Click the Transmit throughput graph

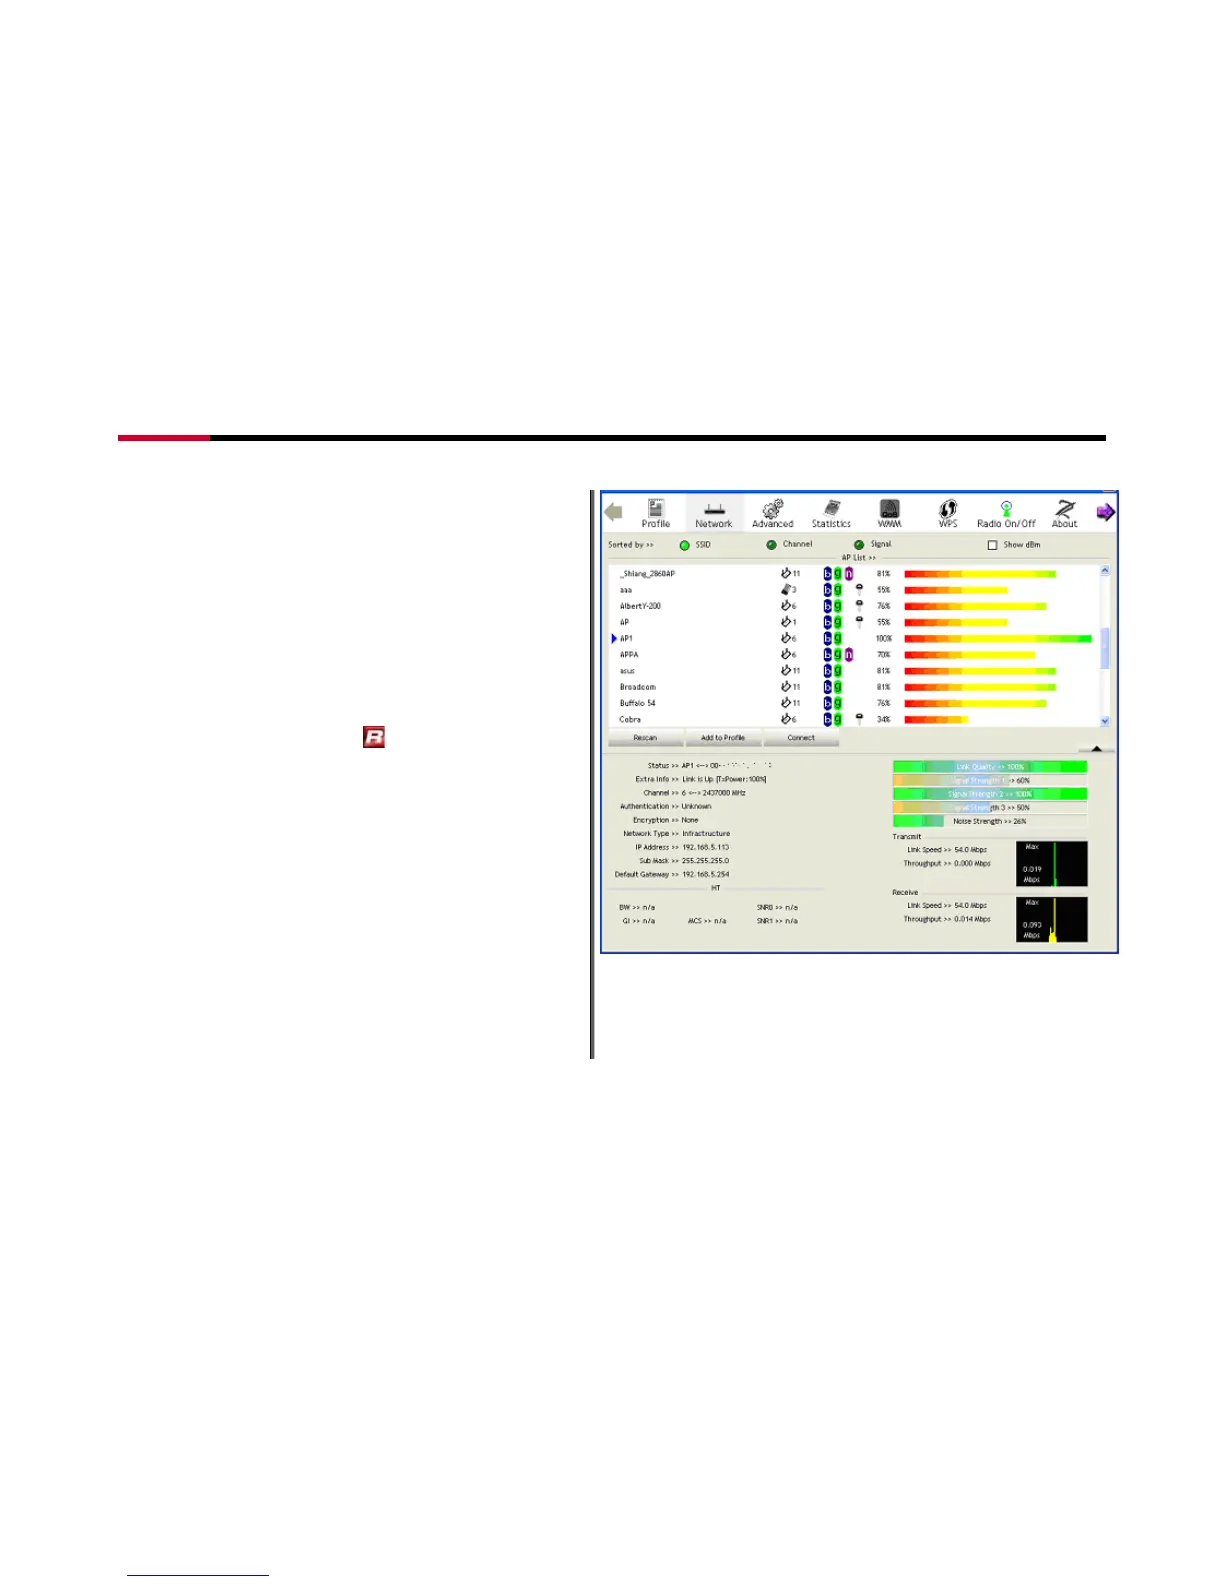pos(1052,864)
